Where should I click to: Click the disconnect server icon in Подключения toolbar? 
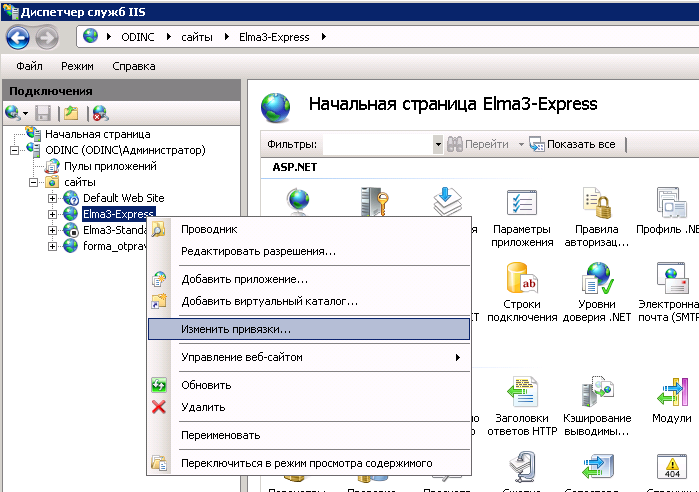click(x=100, y=113)
